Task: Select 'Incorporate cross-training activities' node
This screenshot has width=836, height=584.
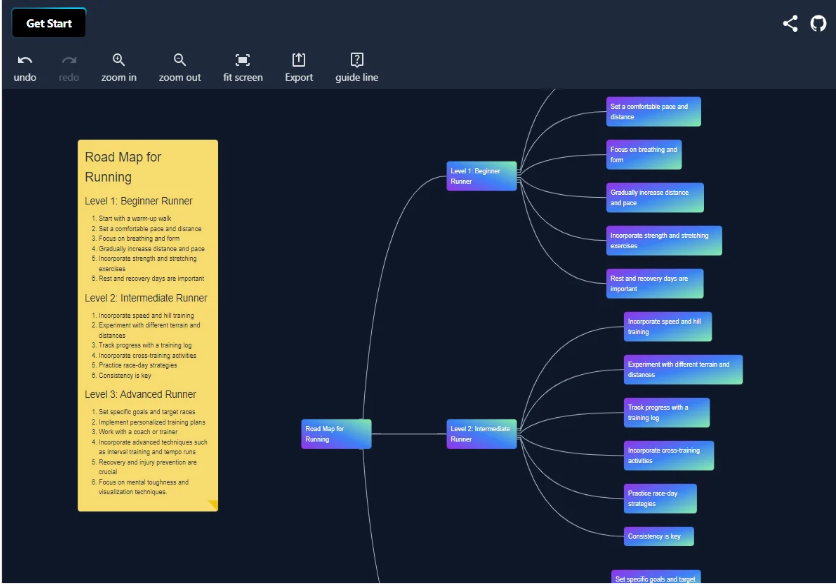Action: [669, 455]
